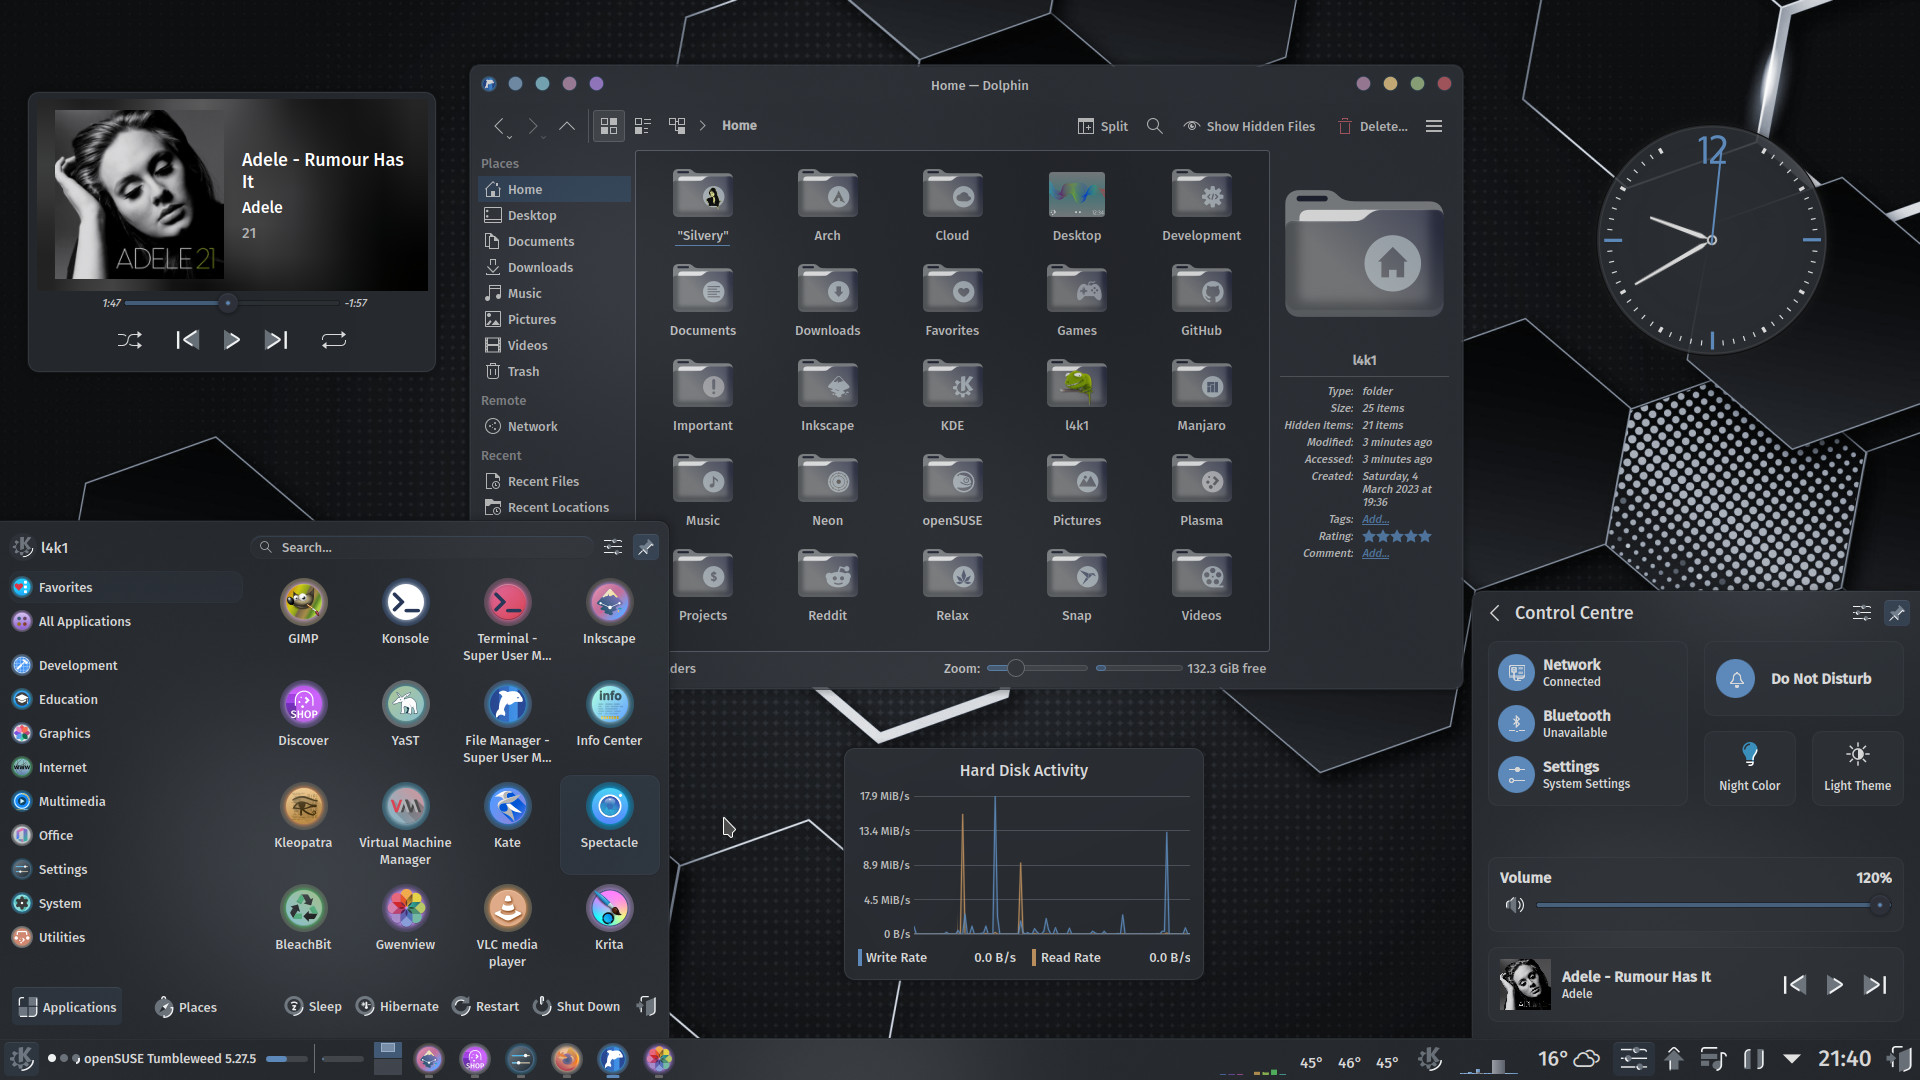
Task: Open Trash in Places sidebar
Action: 555,371
